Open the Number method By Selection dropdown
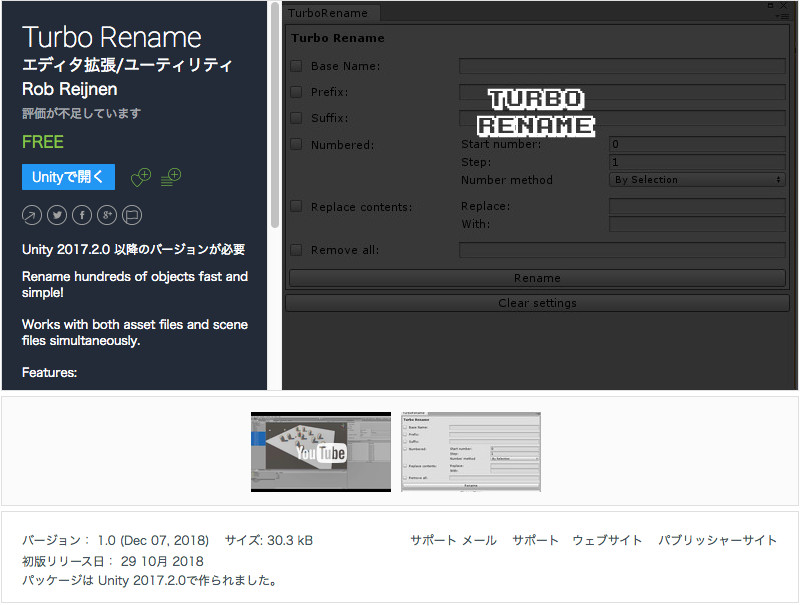 (x=697, y=180)
